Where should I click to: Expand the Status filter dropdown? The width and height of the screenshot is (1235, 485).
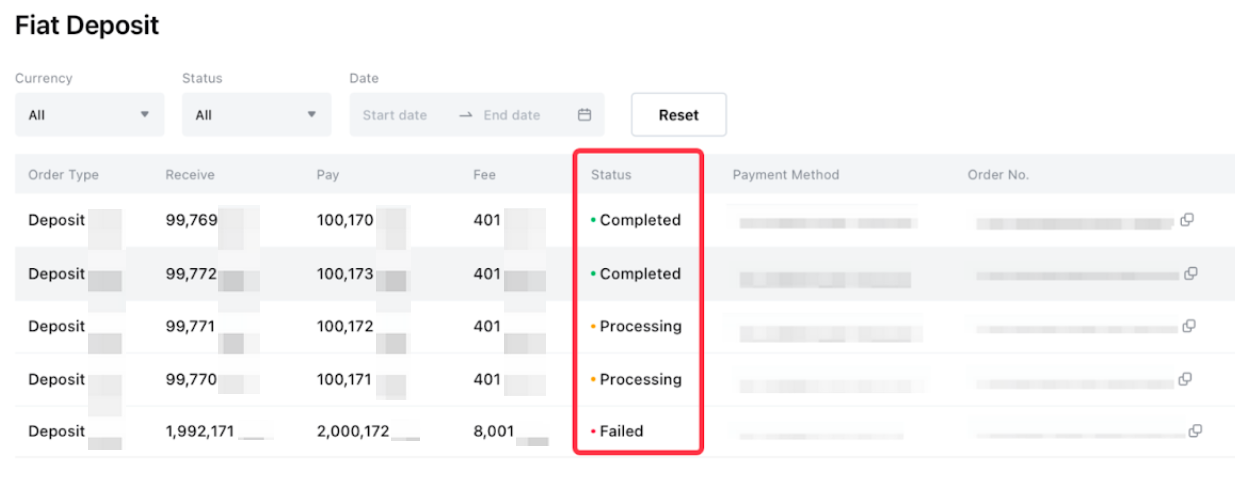(x=256, y=115)
